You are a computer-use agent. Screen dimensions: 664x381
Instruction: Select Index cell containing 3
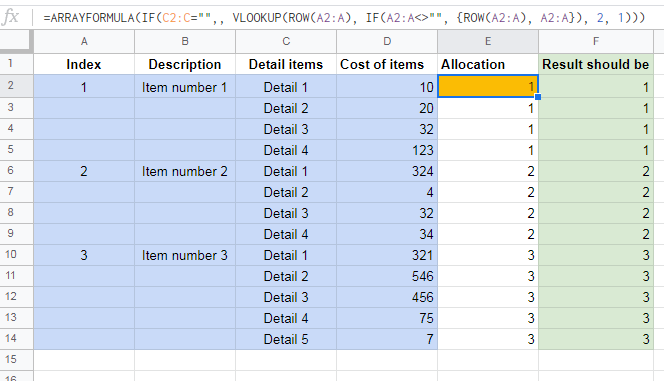(x=84, y=255)
